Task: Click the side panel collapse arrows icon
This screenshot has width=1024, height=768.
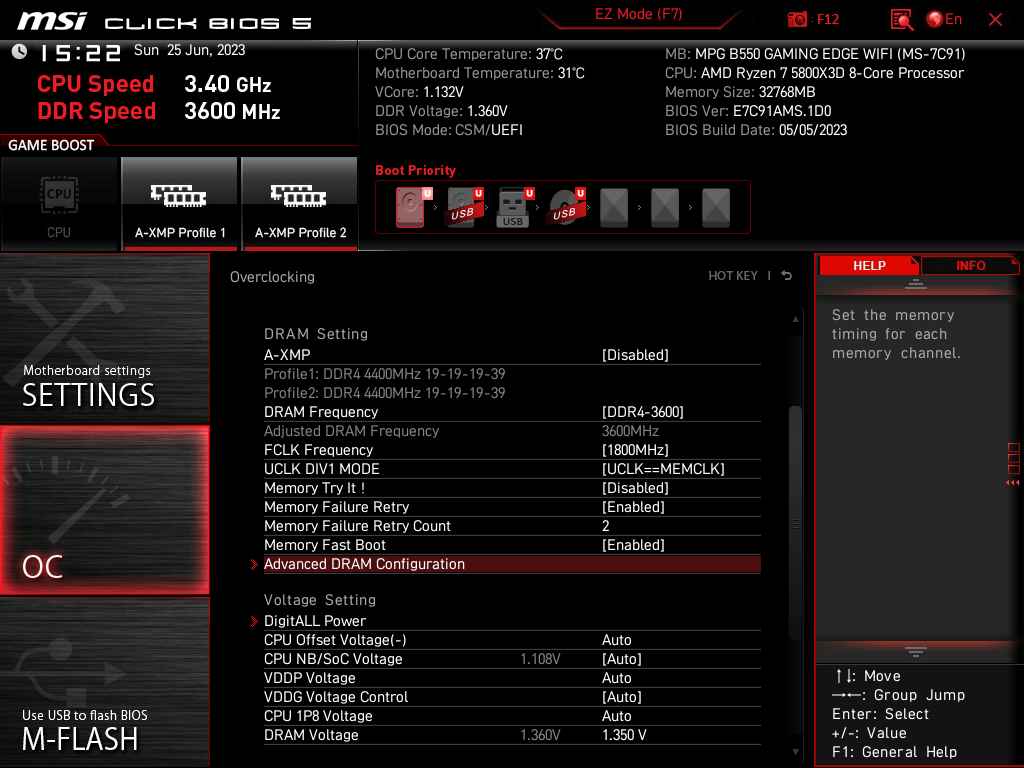Action: click(1013, 483)
